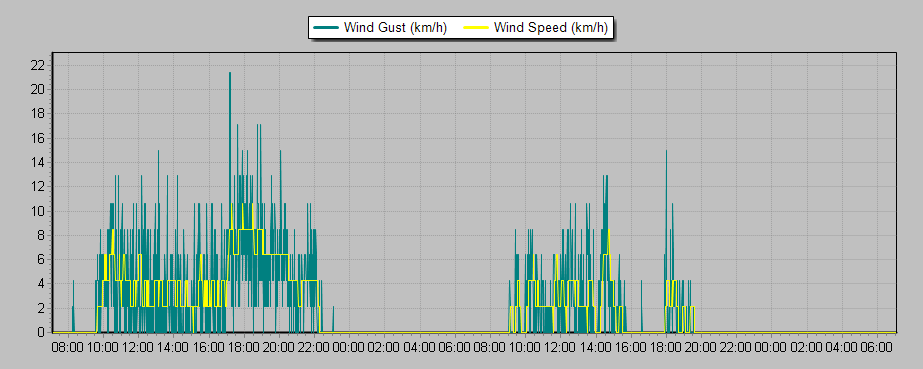Click the 20 value on the vertical axis
The image size is (923, 369).
(x=38, y=89)
